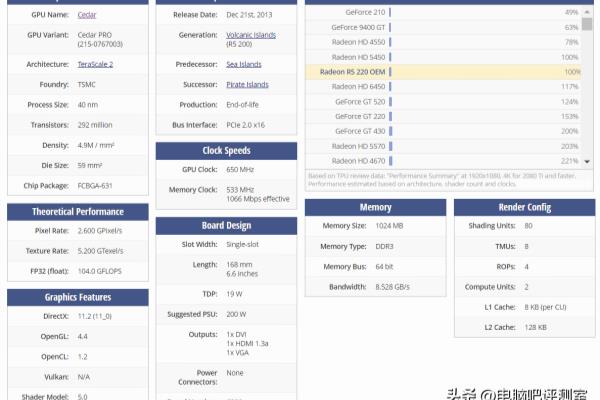The image size is (600, 400).
Task: Click the scroll down arrow in performance list
Action: pyautogui.click(x=587, y=162)
